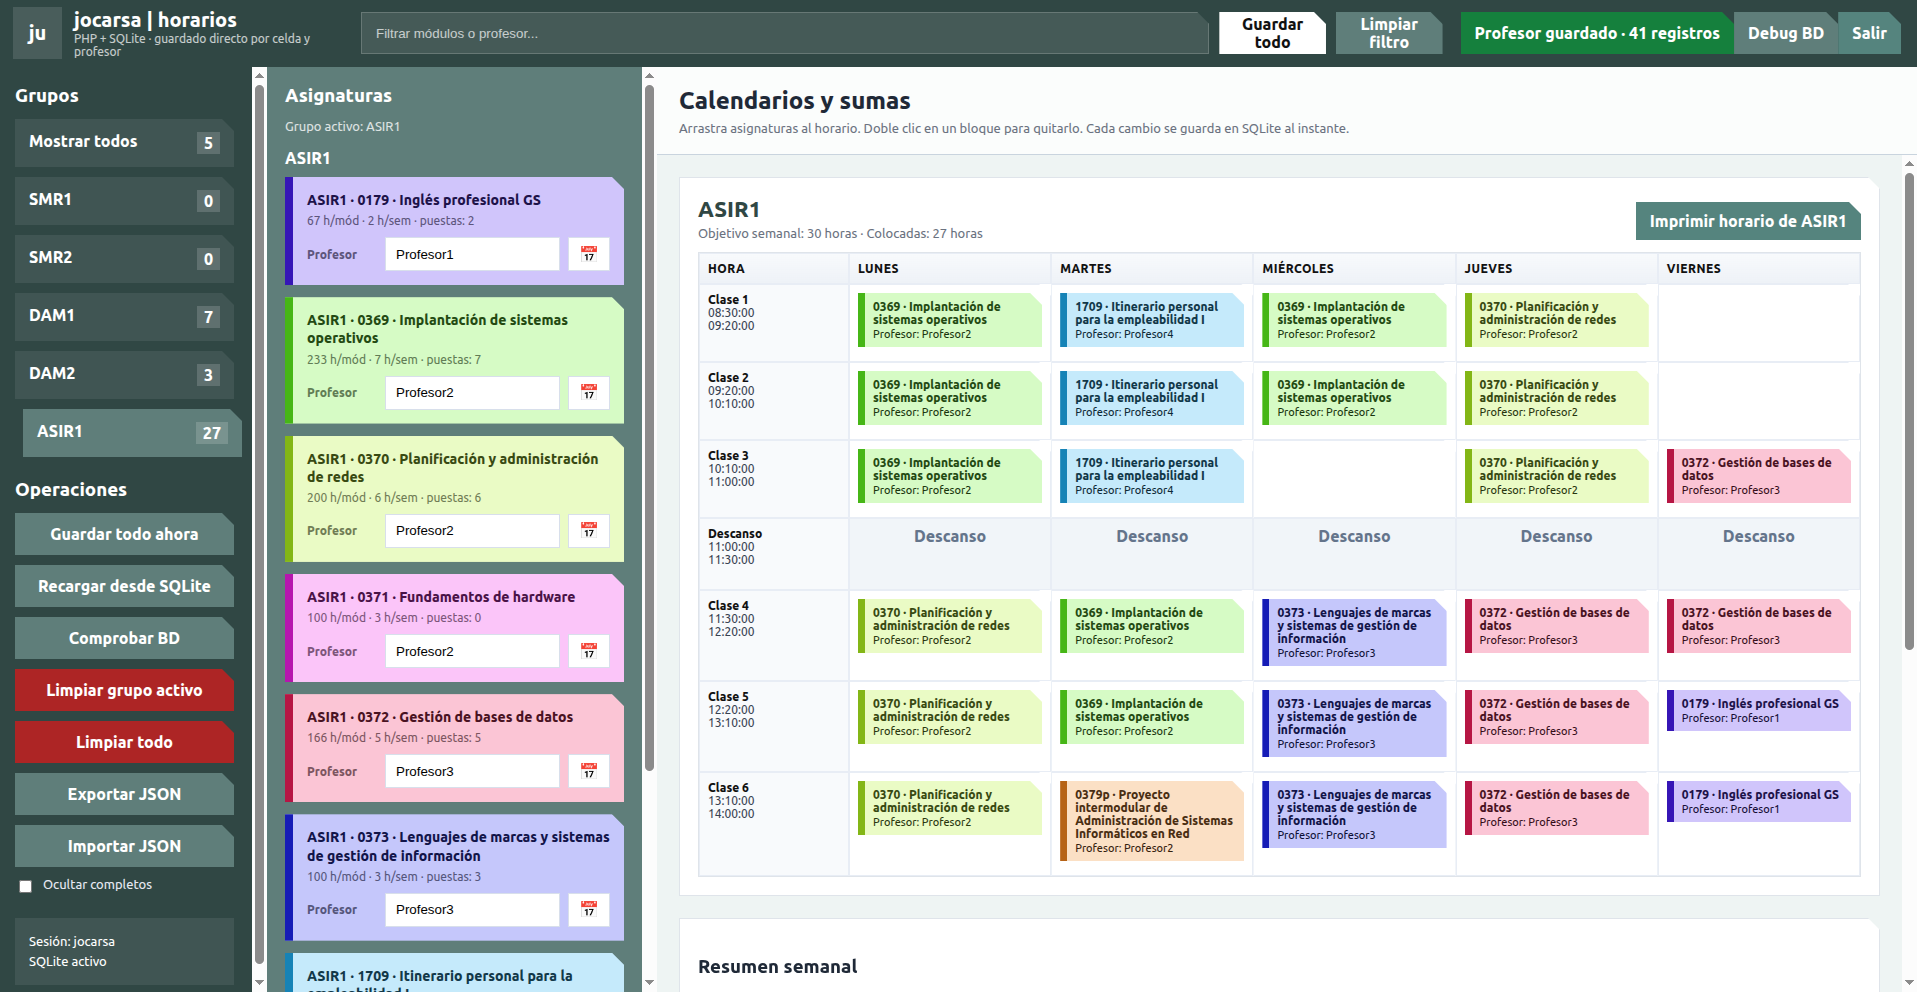
Task: Click the 'Objetivo semanal: 30 horas' text
Action: click(x=777, y=234)
